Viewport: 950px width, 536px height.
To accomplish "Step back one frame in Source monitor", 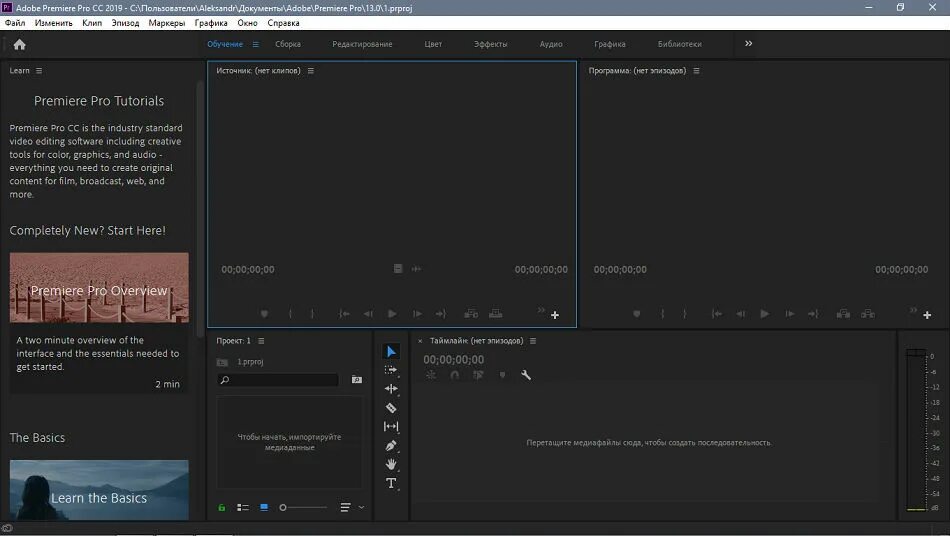I will (368, 314).
